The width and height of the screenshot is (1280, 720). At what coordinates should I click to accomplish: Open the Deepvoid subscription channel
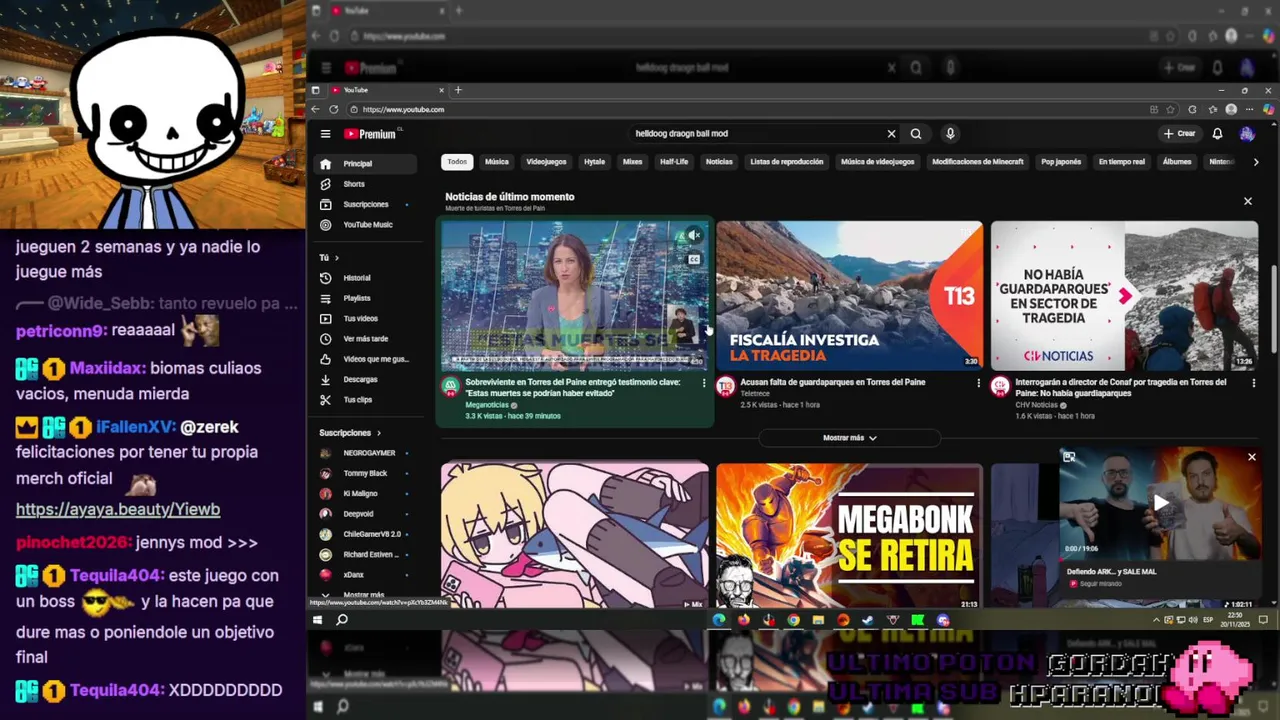[364, 514]
